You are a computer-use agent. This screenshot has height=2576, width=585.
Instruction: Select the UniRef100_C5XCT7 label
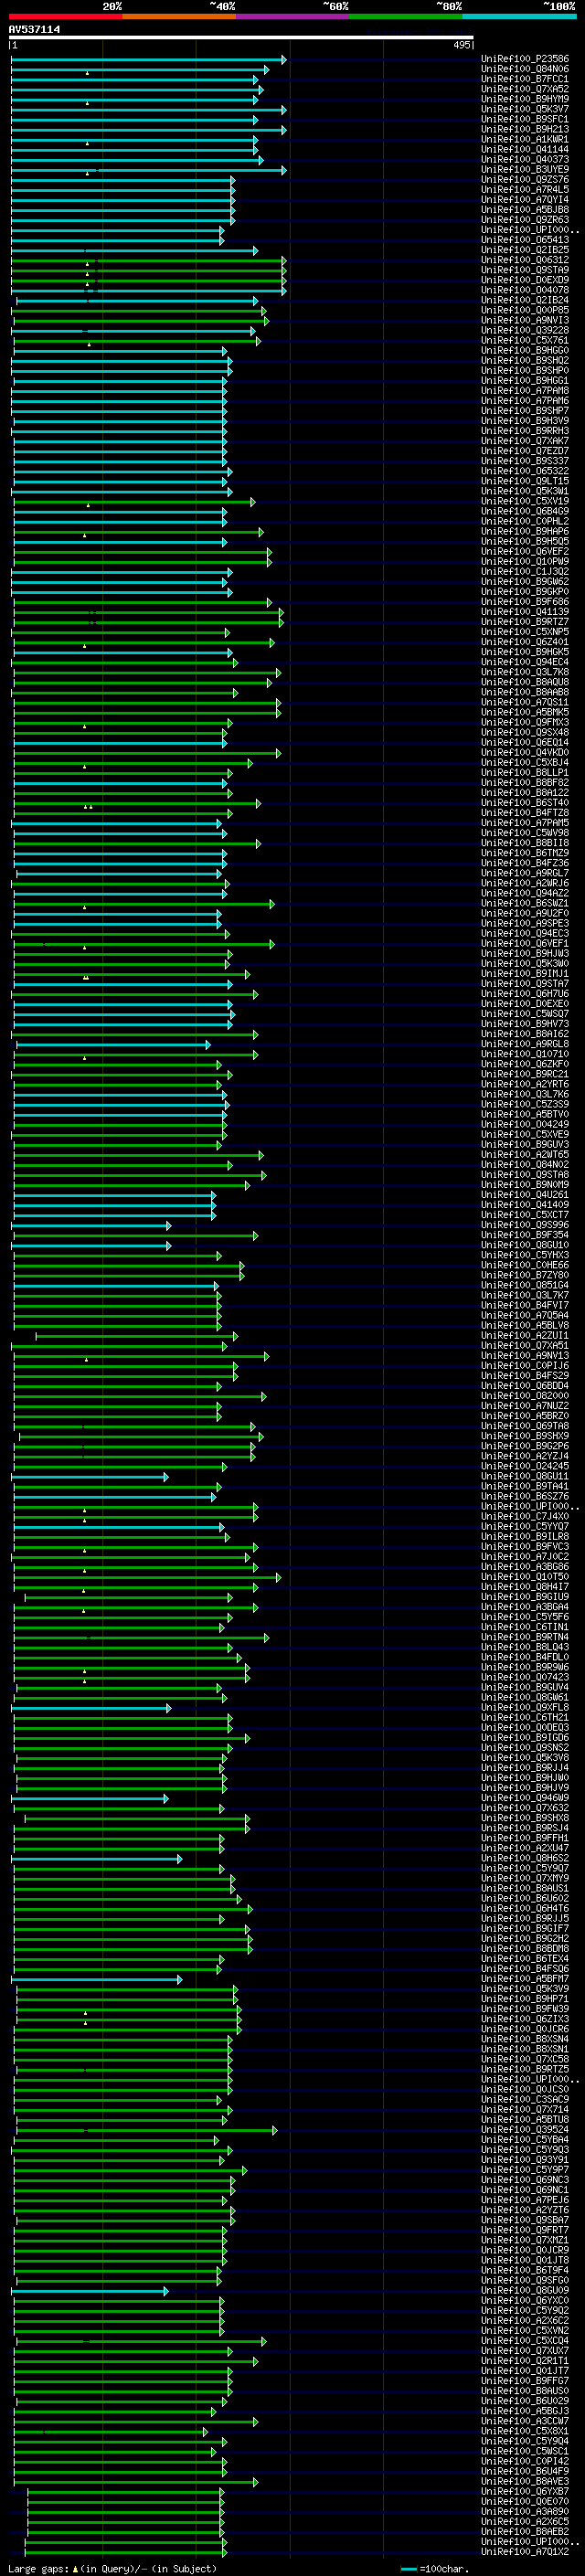[x=525, y=1215]
